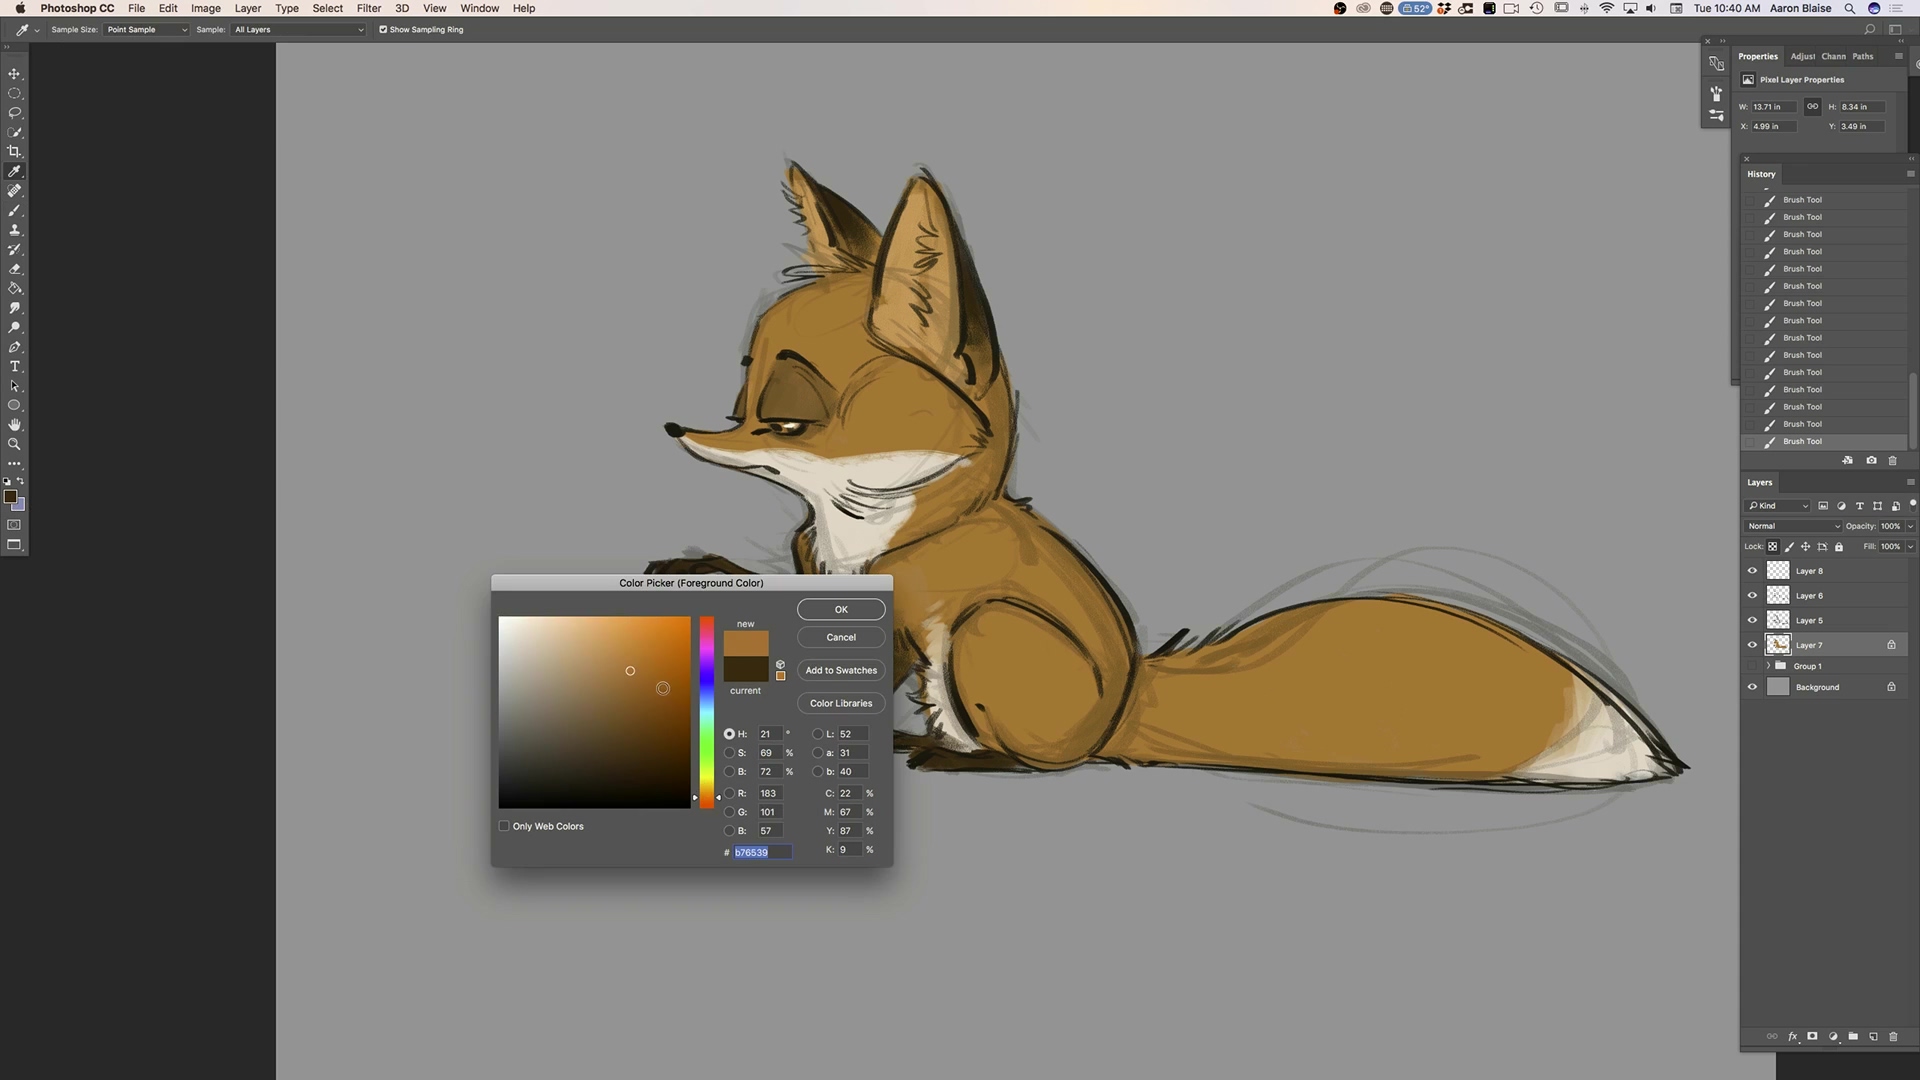
Task: Select the Move tool
Action: coord(14,74)
